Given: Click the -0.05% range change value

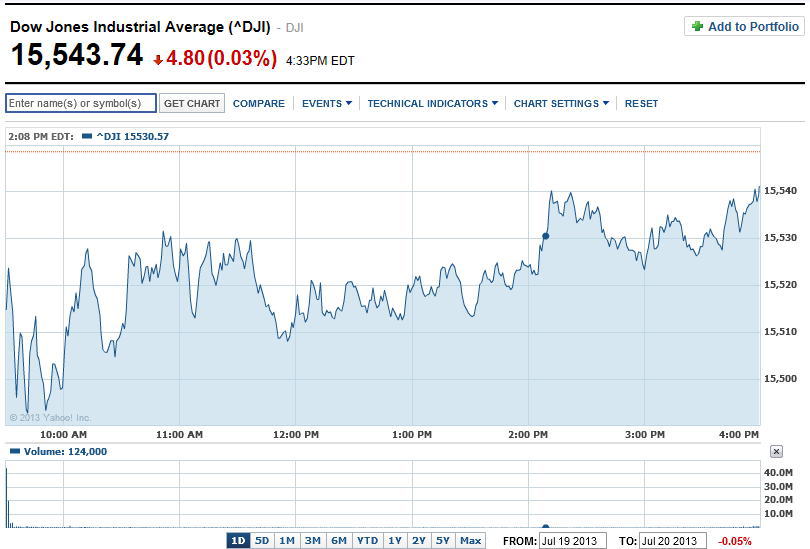Looking at the screenshot, I should 735,541.
